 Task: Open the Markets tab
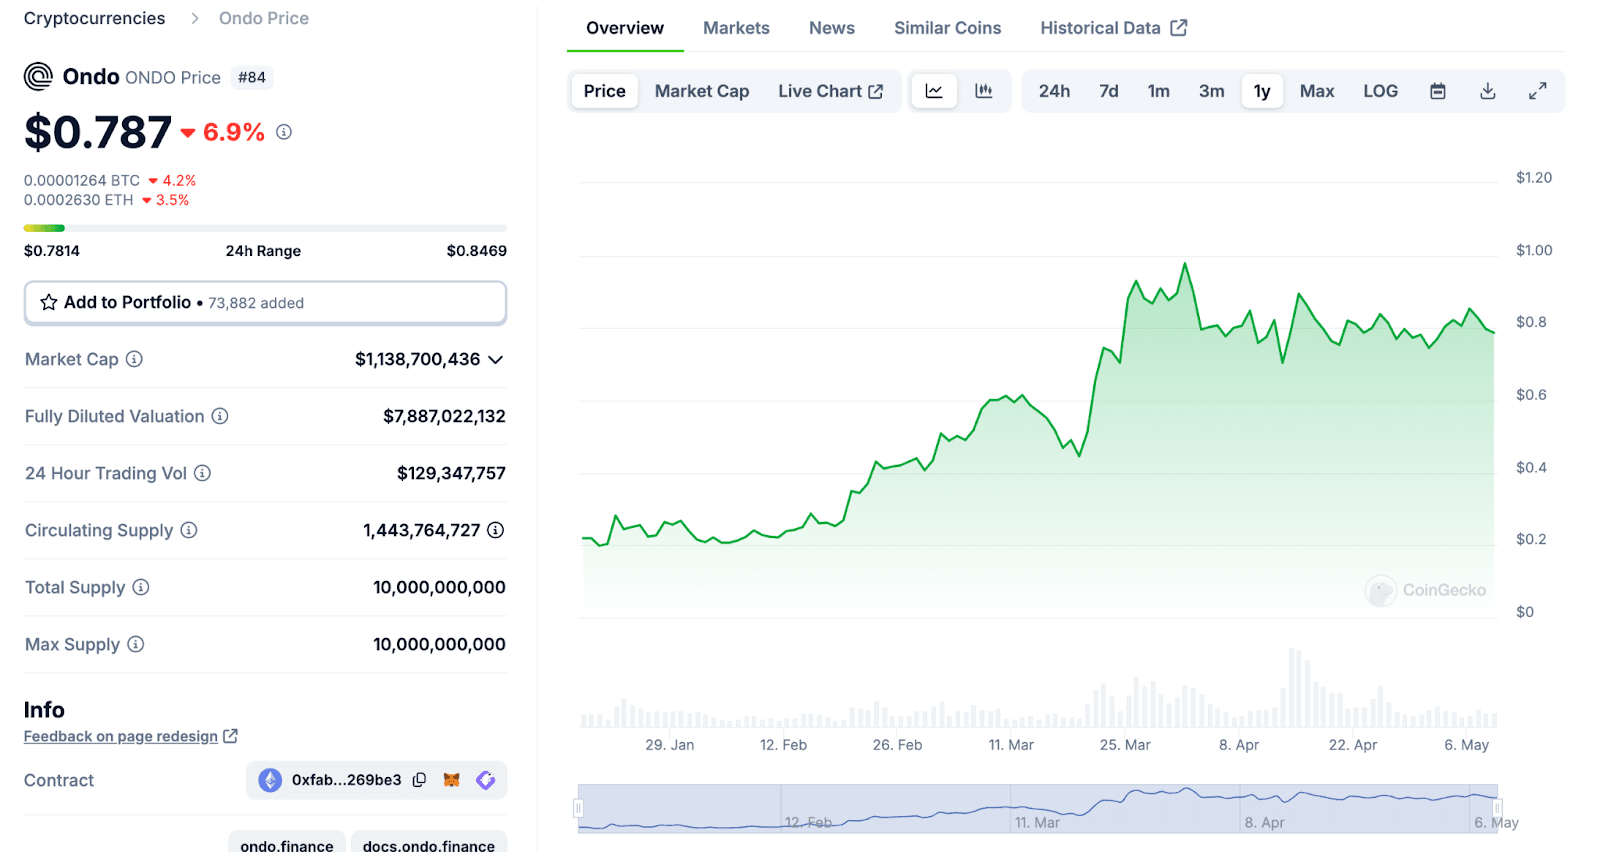click(736, 28)
